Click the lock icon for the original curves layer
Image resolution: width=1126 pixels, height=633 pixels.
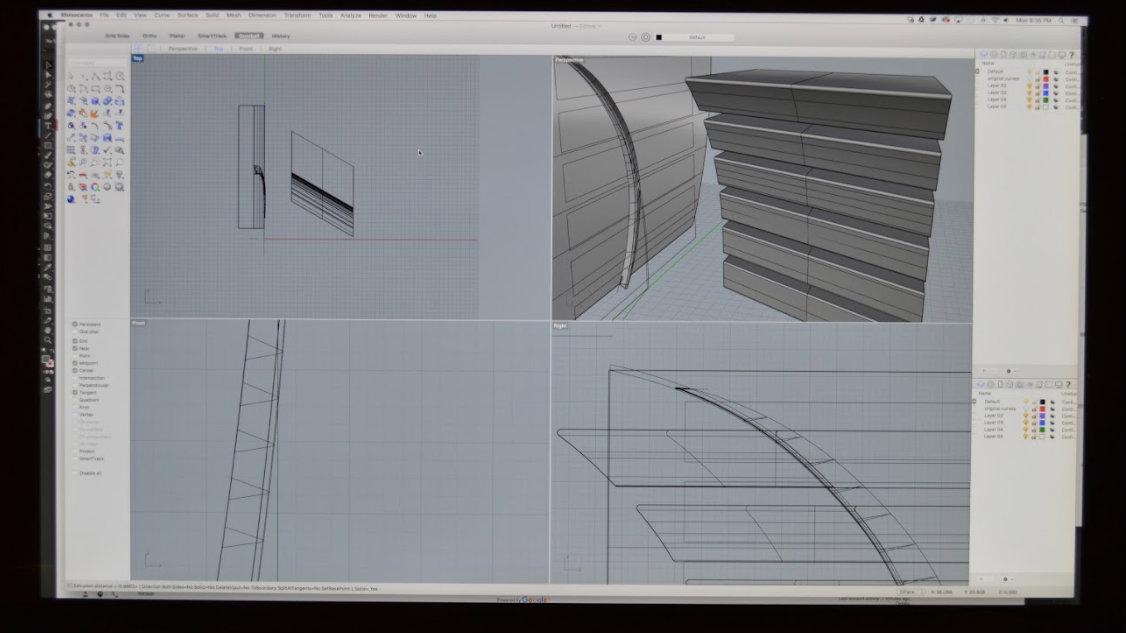(1037, 79)
